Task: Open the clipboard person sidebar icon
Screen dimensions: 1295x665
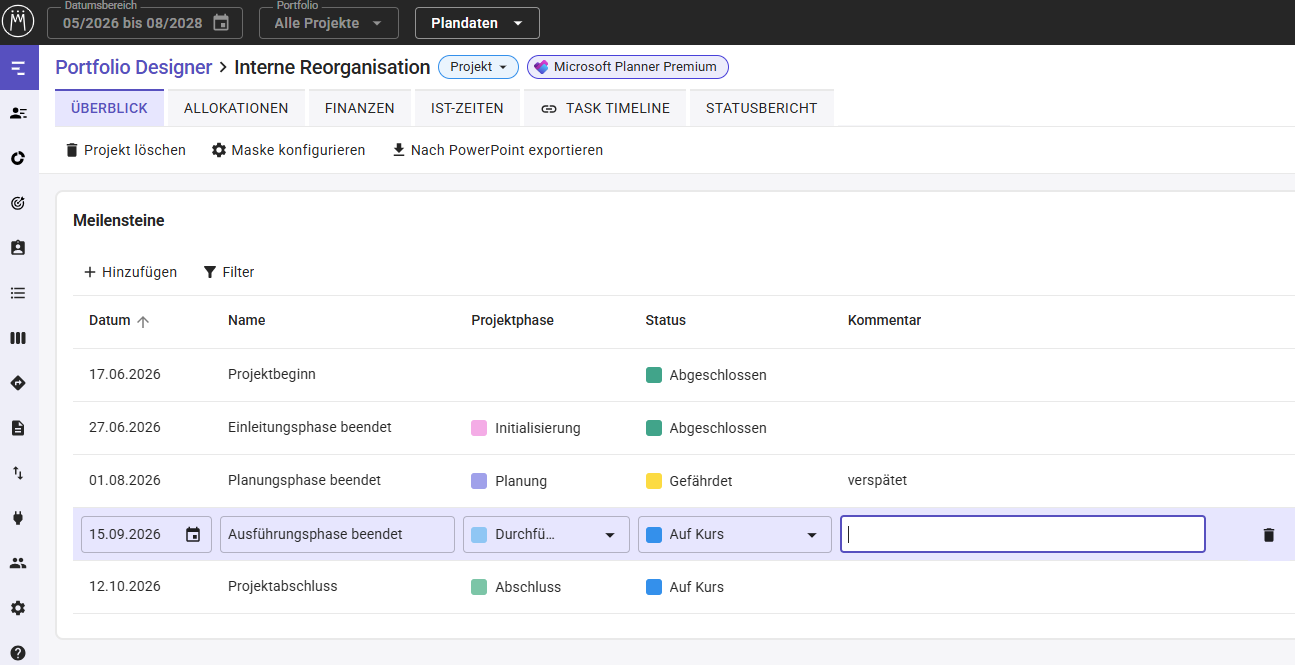Action: 18,248
